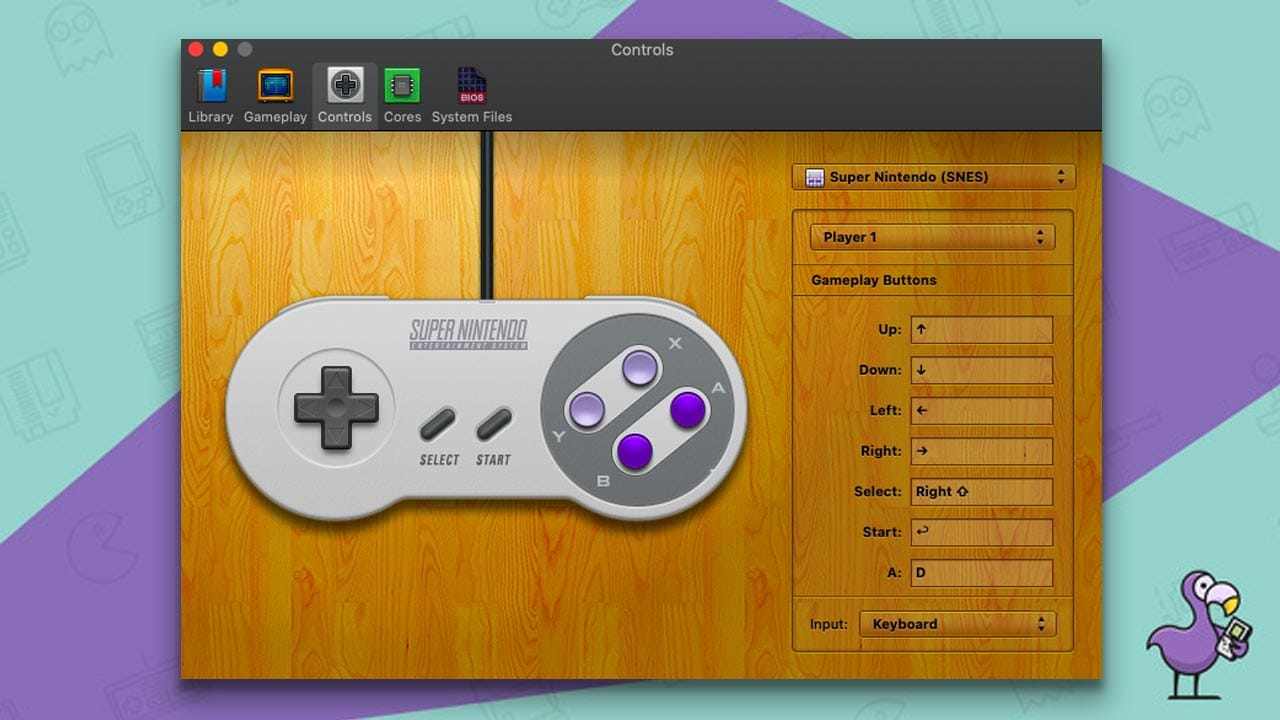This screenshot has width=1280, height=720.
Task: Click the Start key binding field
Action: [x=982, y=532]
